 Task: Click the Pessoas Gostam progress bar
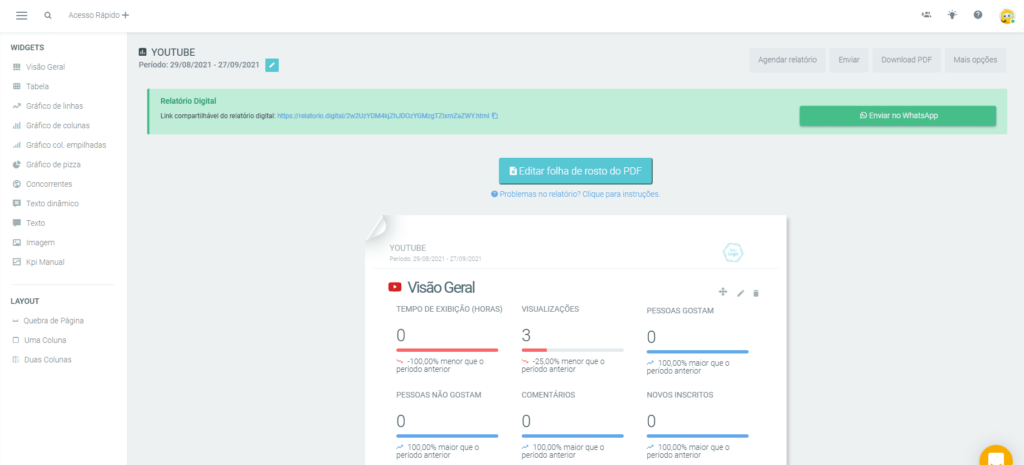697,351
